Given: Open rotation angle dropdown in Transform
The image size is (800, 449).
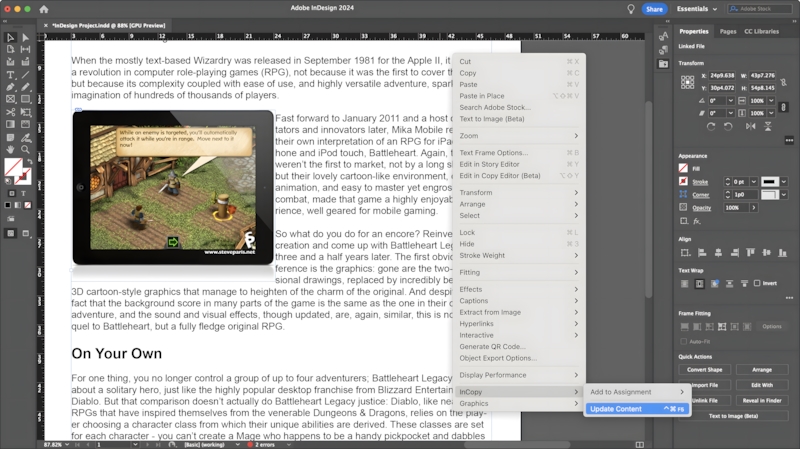Looking at the screenshot, I should coord(731,101).
